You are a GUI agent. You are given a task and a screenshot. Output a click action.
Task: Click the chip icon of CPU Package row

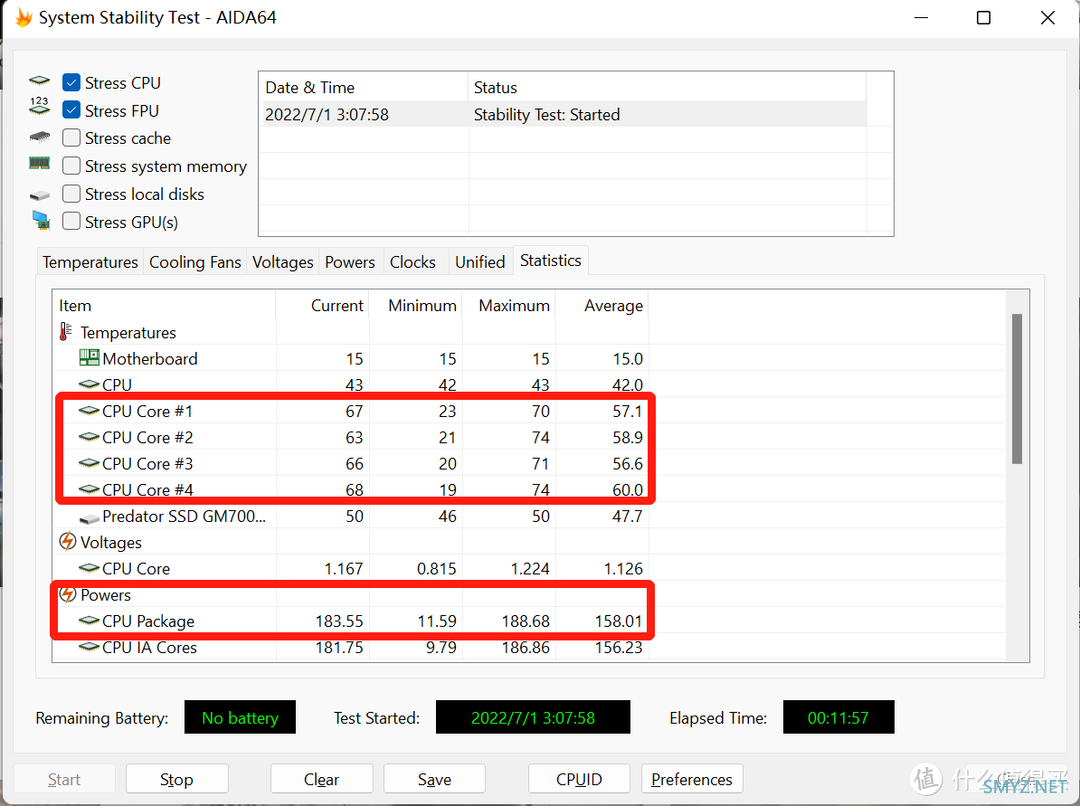pos(89,621)
